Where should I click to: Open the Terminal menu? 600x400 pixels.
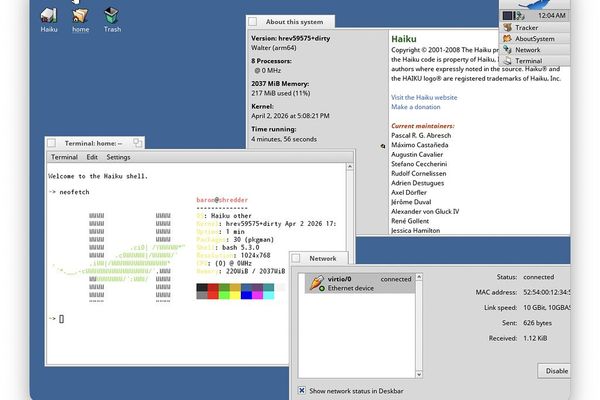tap(64, 157)
